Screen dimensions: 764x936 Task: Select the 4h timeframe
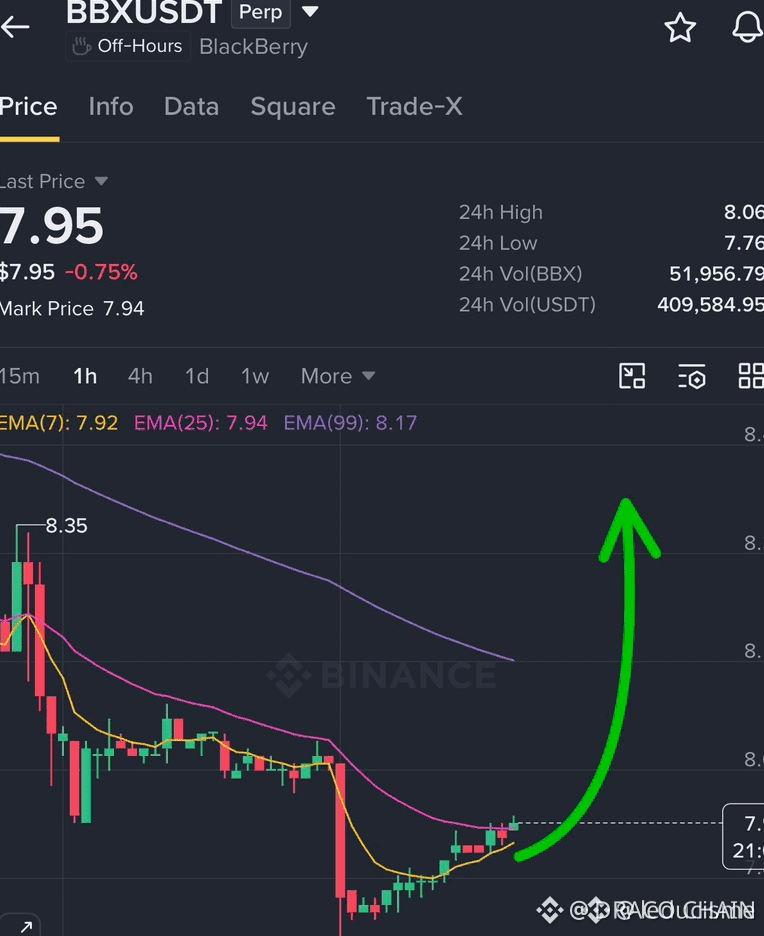coord(140,377)
